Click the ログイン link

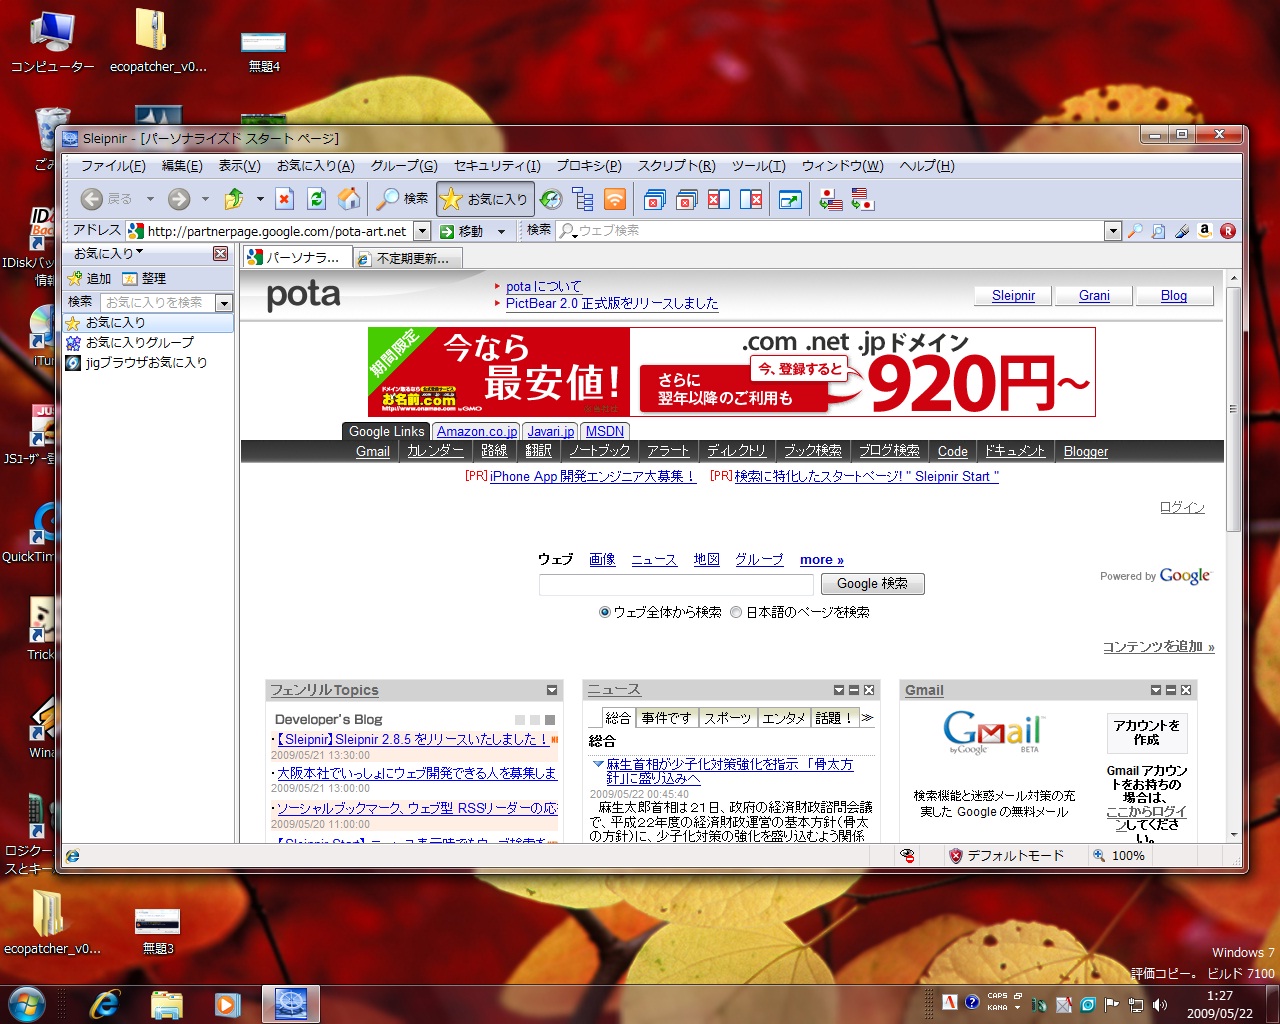coord(1182,507)
